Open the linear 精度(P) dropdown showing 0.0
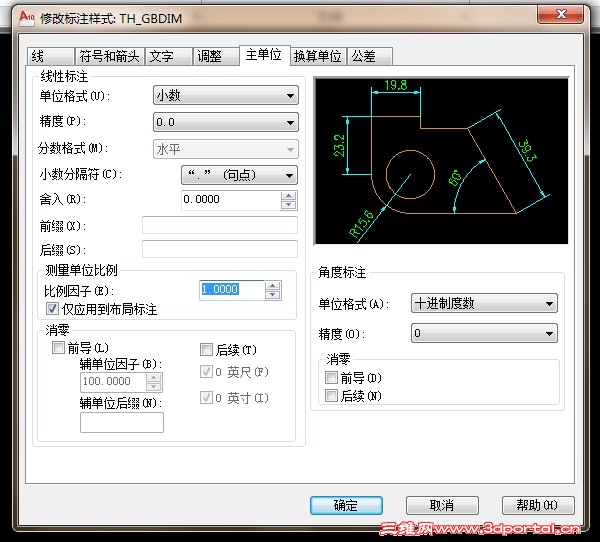Viewport: 600px width, 542px height. 225,122
